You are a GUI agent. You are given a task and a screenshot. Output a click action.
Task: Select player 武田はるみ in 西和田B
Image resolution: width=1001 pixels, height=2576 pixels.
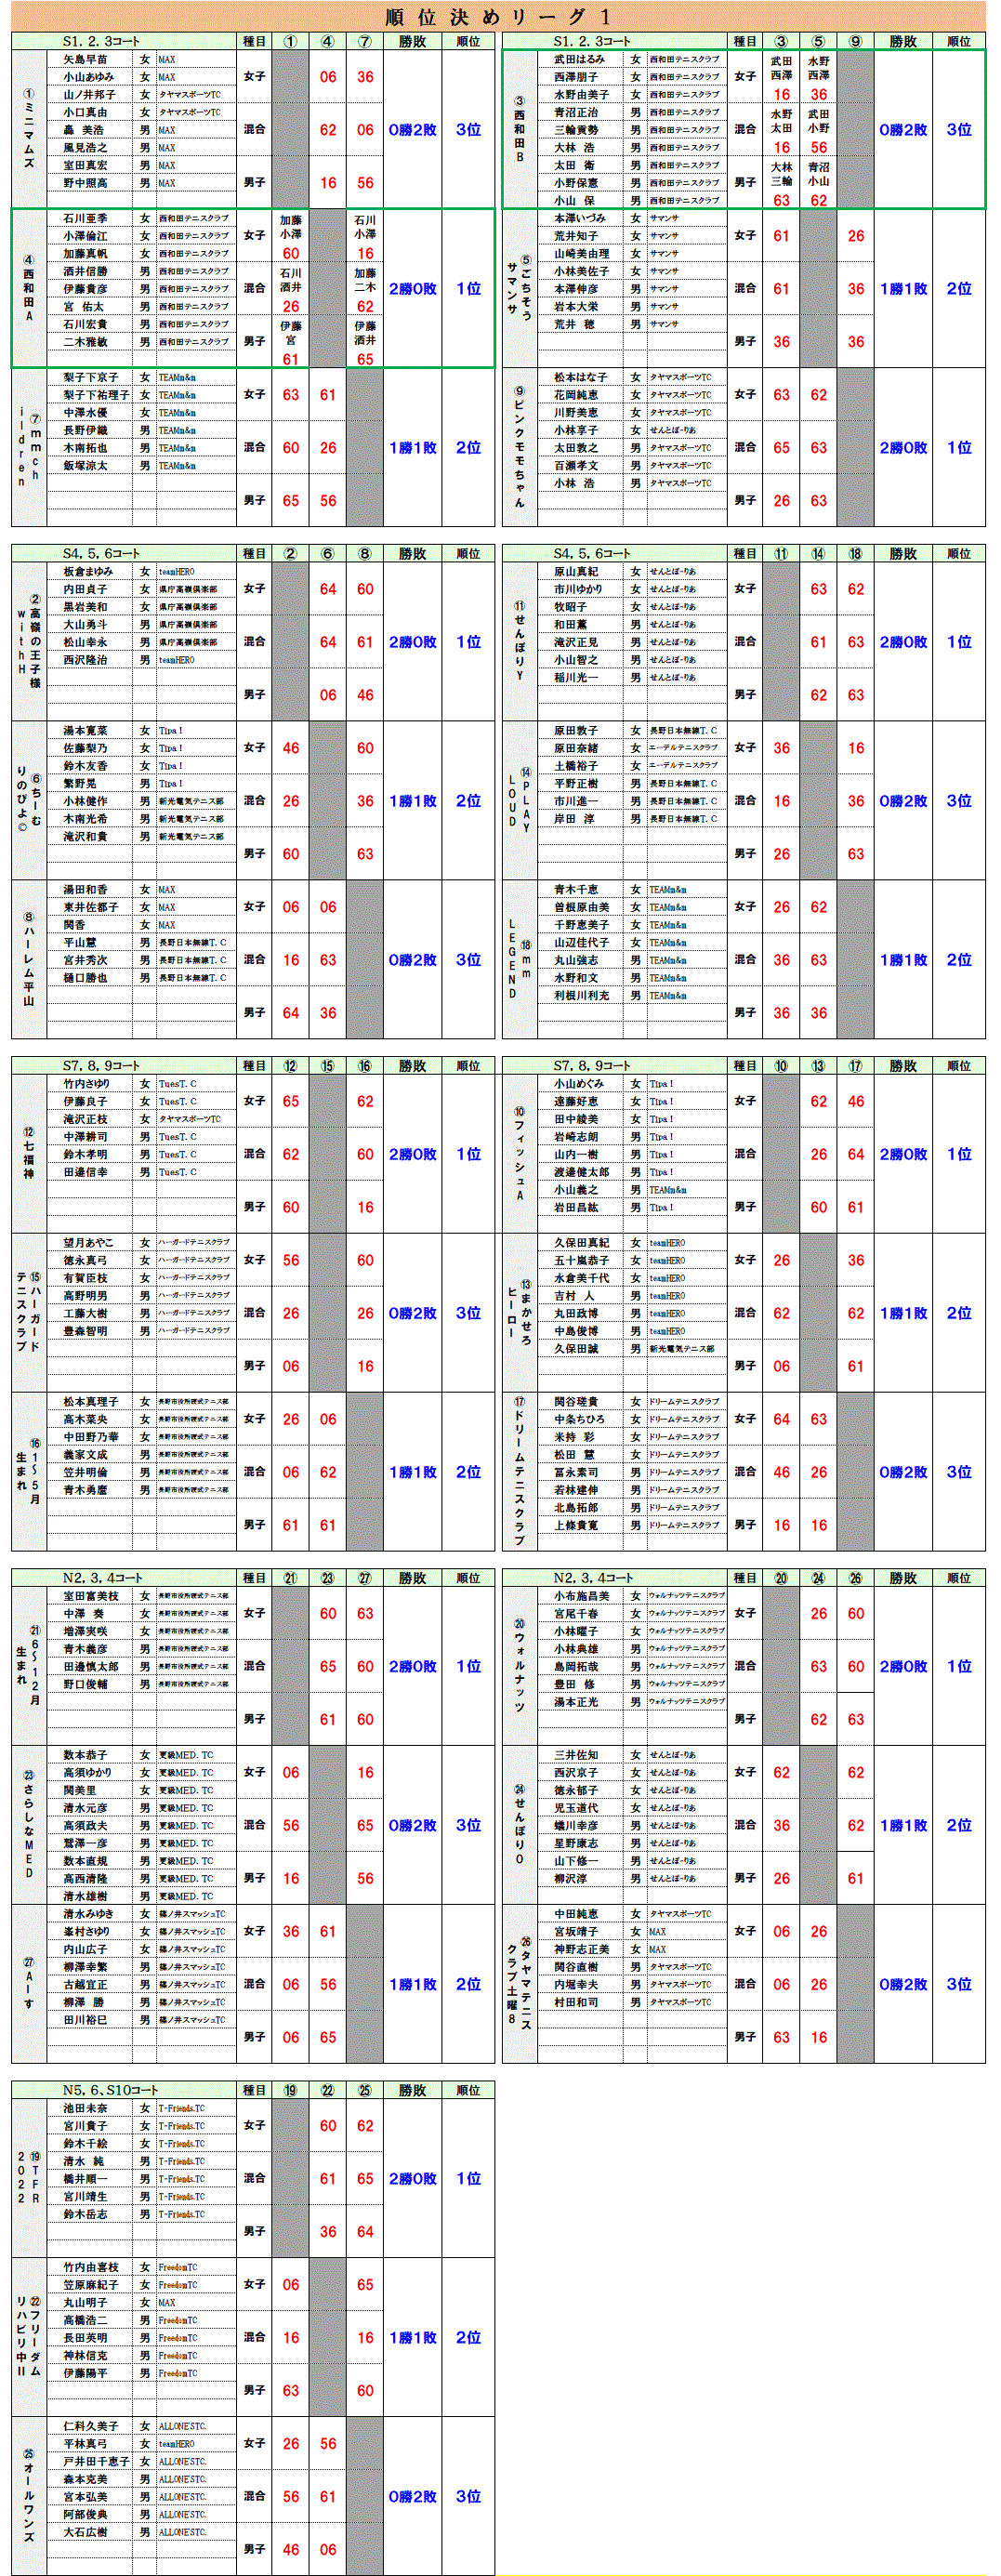[x=579, y=59]
